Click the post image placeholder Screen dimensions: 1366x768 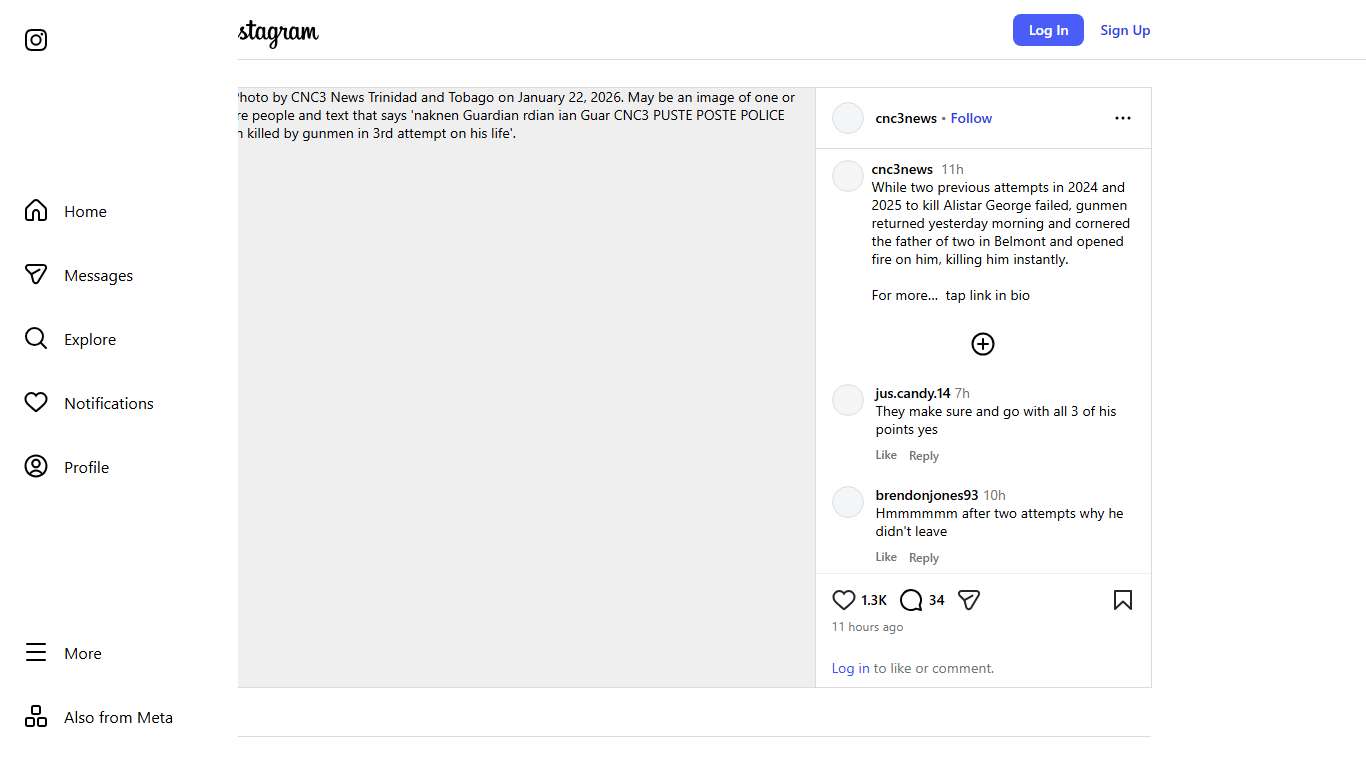(x=526, y=400)
